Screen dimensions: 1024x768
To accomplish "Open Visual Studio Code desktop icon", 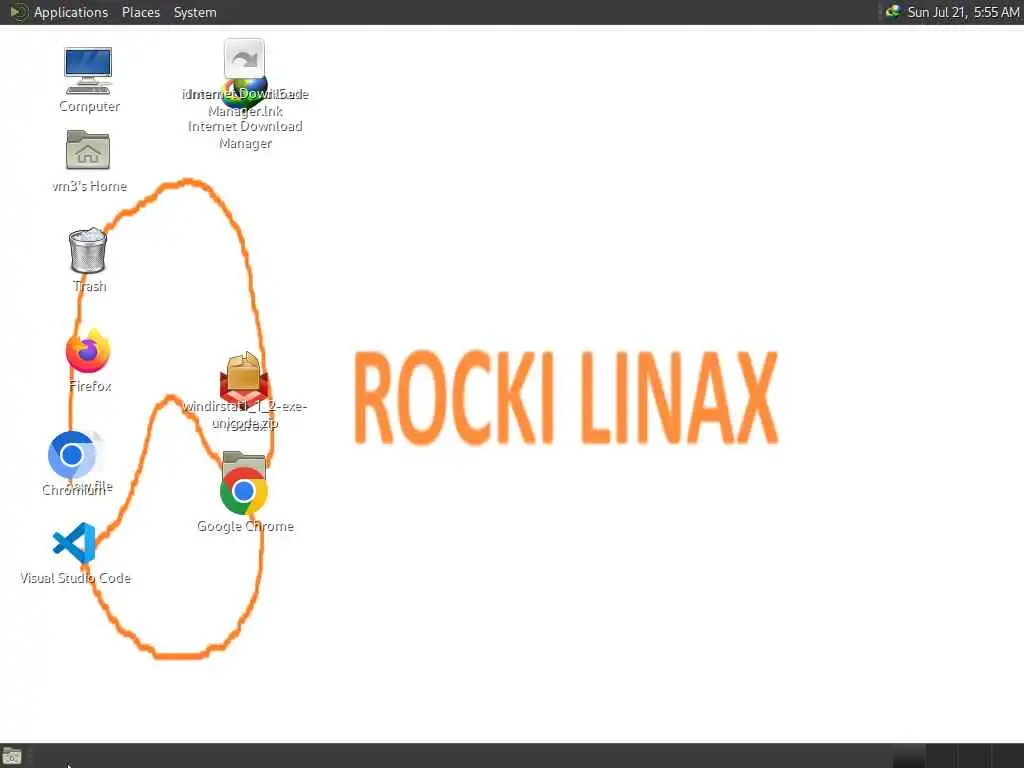I will tap(74, 543).
